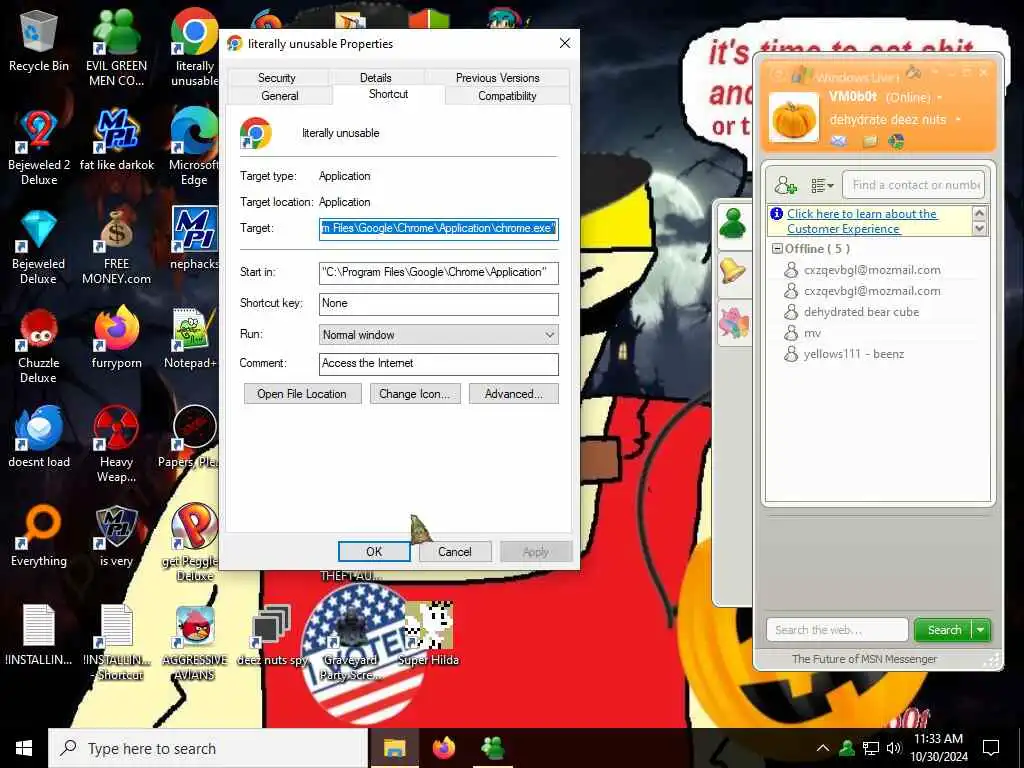The height and width of the screenshot is (768, 1024).
Task: Select the contact named 'mv'
Action: [812, 333]
